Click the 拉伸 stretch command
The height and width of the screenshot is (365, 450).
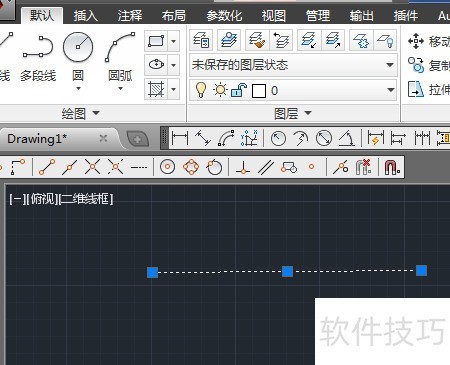(x=429, y=89)
